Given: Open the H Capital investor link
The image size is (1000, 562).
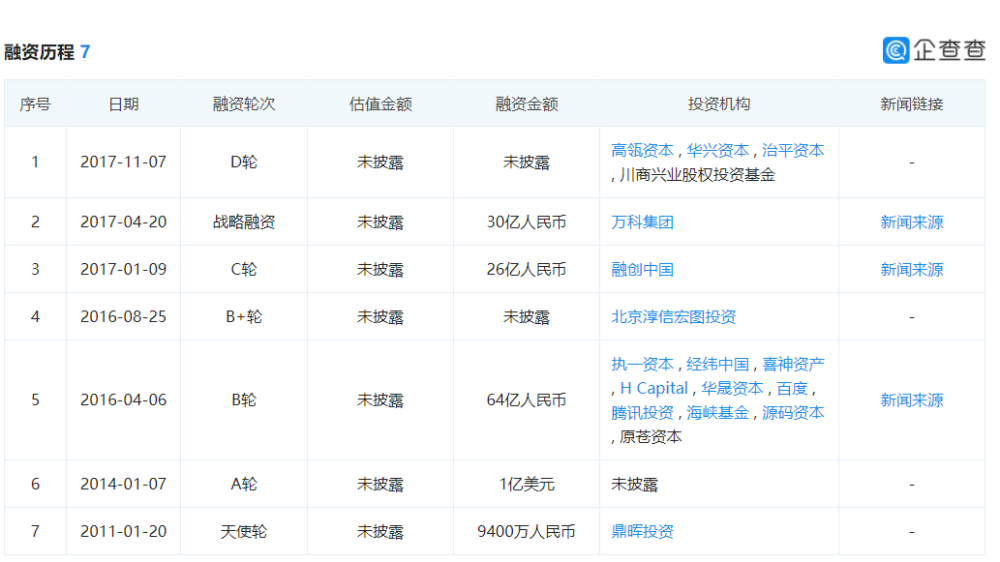Looking at the screenshot, I should (x=654, y=388).
